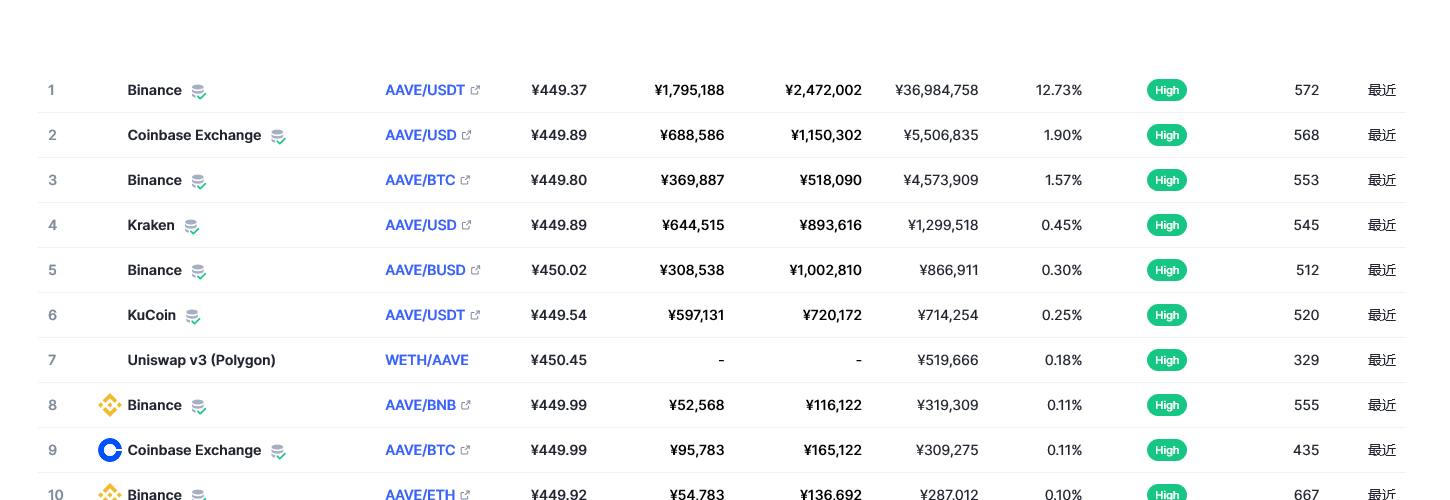Screen dimensions: 1450x500
Task: Open the AAVE/USDT pair on Binance
Action: [425, 90]
